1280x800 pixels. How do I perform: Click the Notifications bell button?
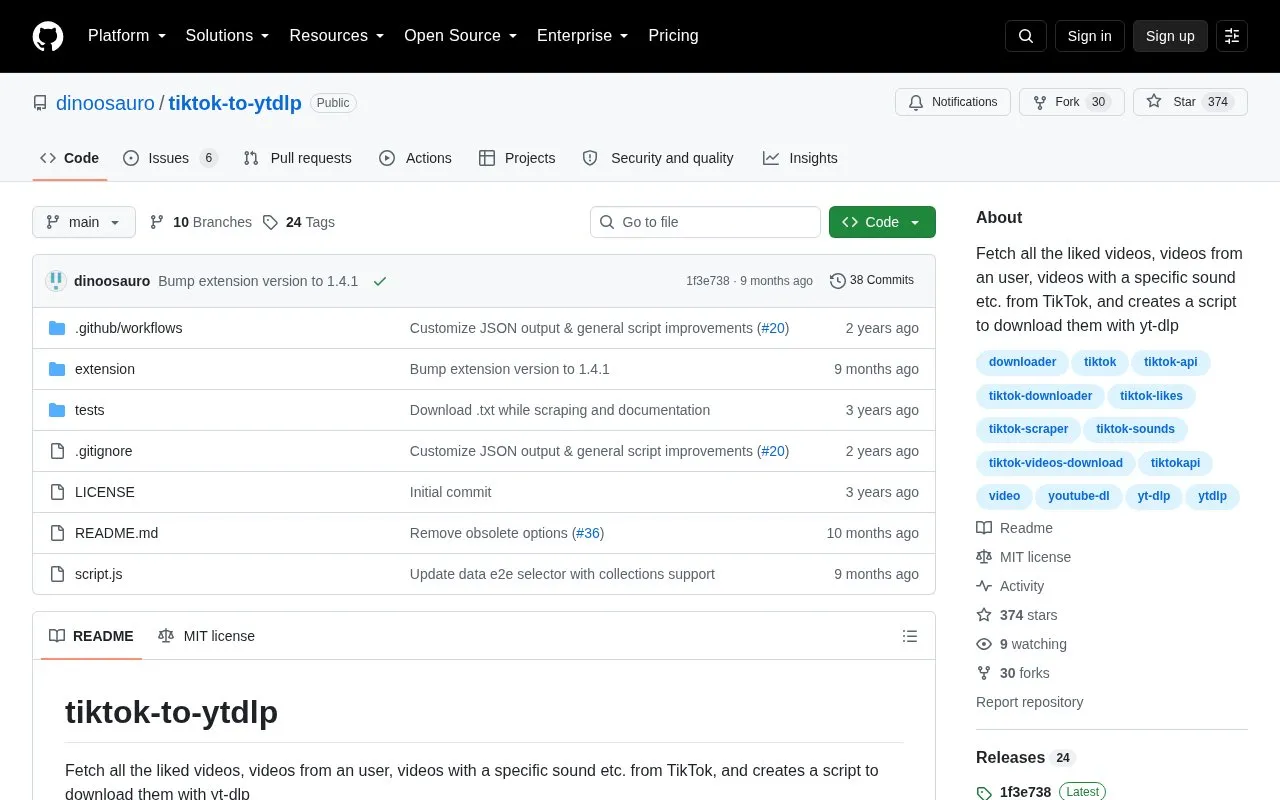953,102
